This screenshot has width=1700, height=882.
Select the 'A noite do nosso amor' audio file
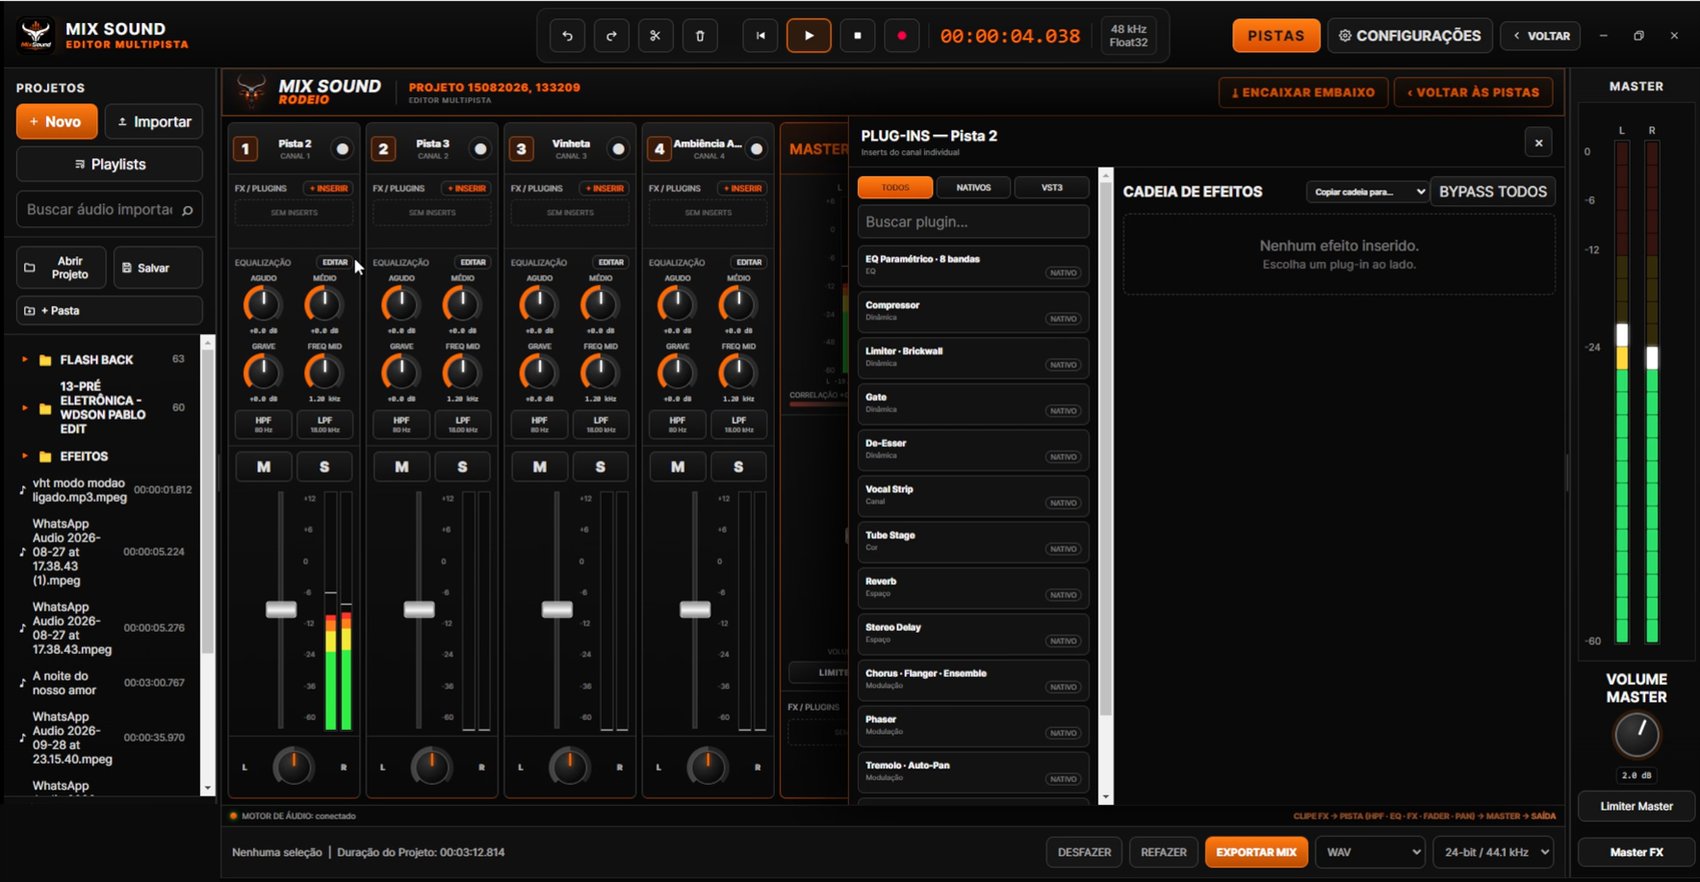(106, 683)
